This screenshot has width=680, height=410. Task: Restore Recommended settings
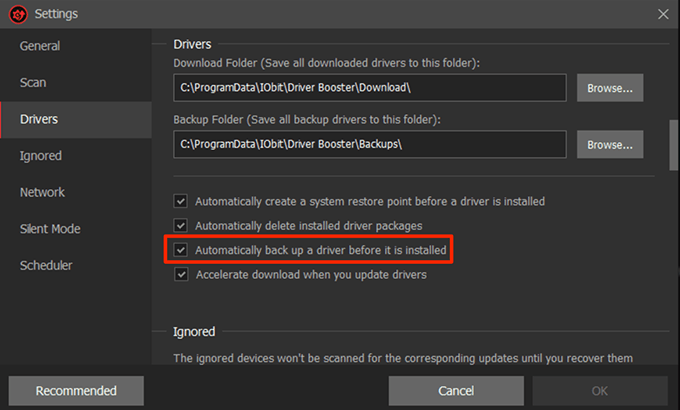click(x=76, y=391)
